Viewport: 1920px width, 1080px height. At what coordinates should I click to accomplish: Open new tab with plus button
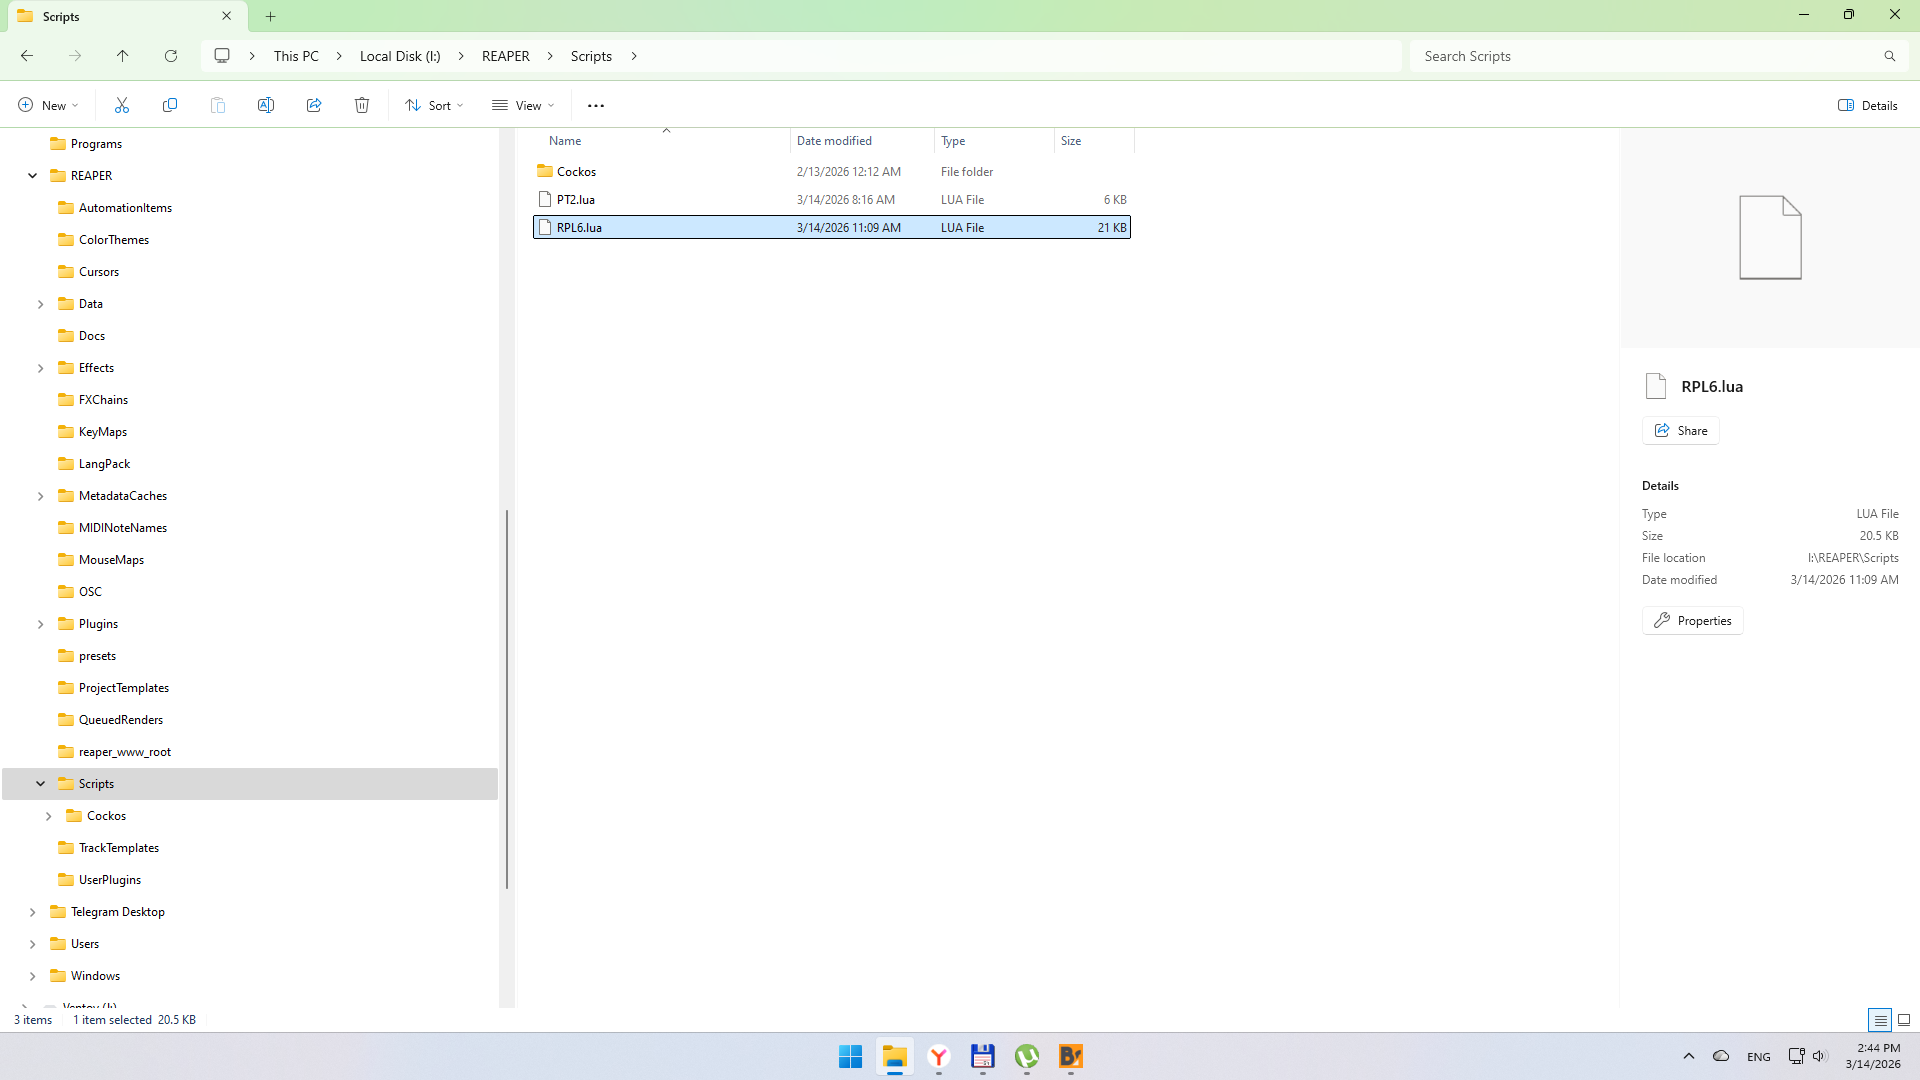pos(270,16)
